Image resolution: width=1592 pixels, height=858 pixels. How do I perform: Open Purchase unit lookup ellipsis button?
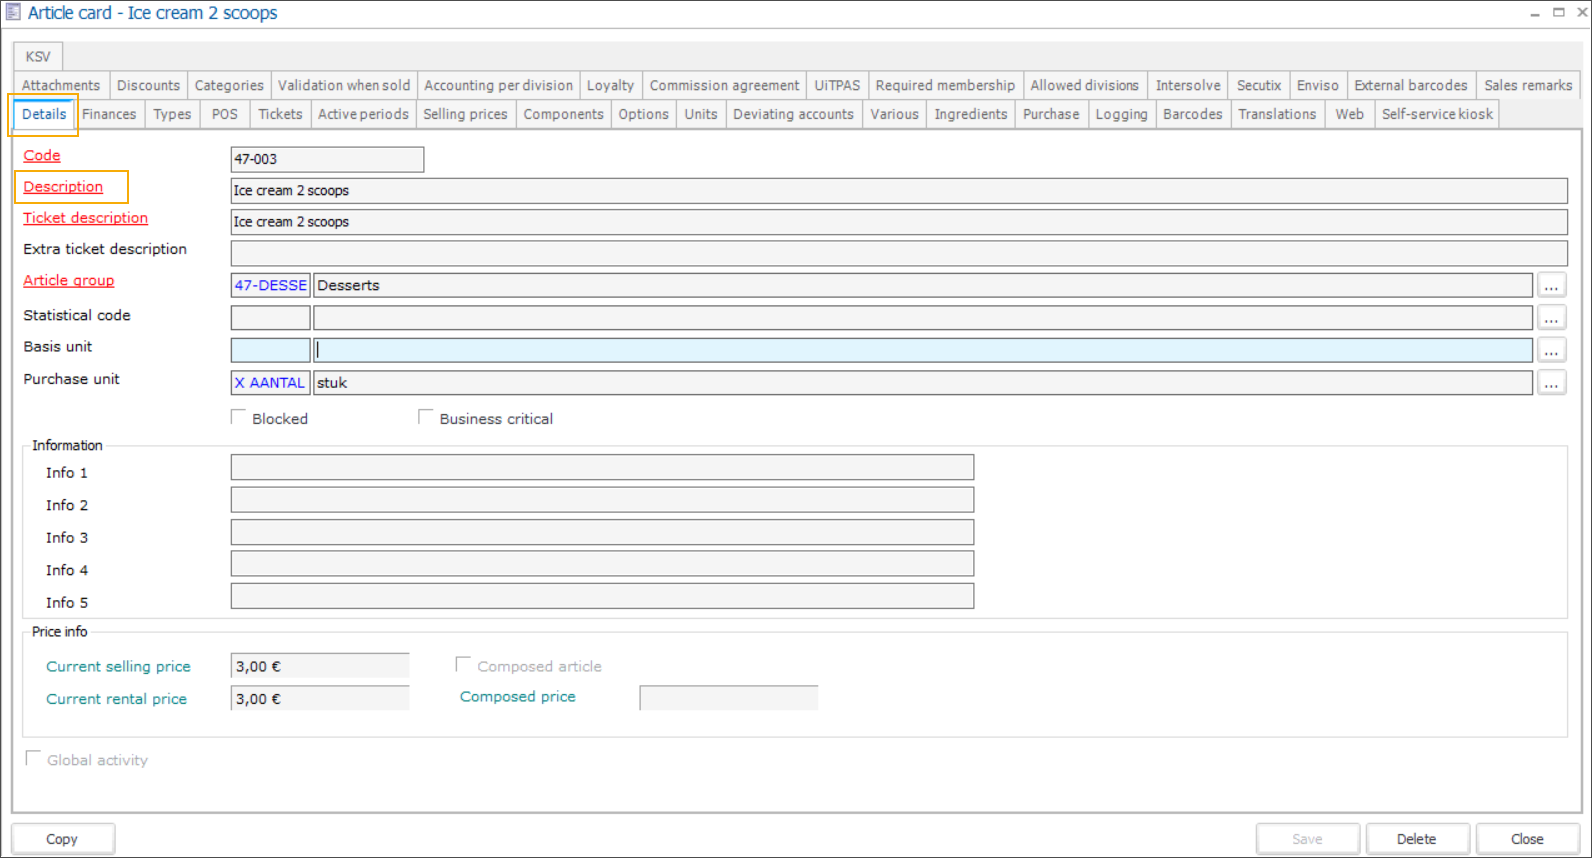point(1551,383)
